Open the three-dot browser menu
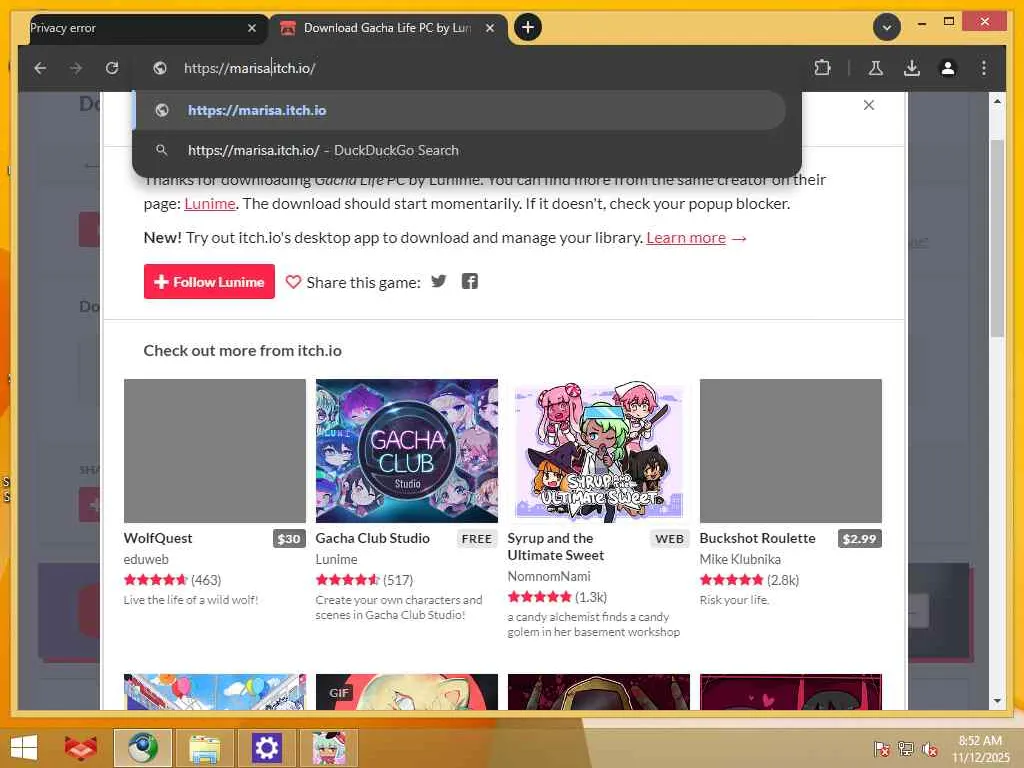The image size is (1024, 768). coord(984,68)
